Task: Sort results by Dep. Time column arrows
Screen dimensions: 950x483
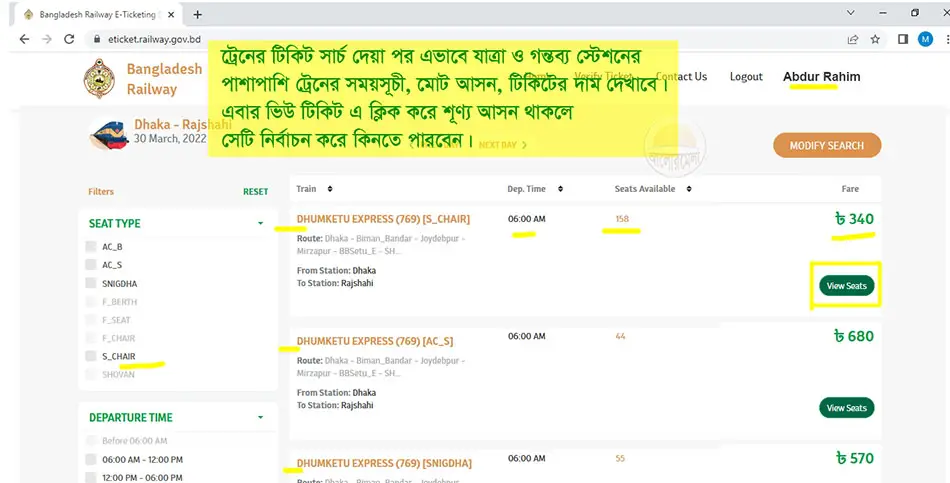Action: [560, 189]
